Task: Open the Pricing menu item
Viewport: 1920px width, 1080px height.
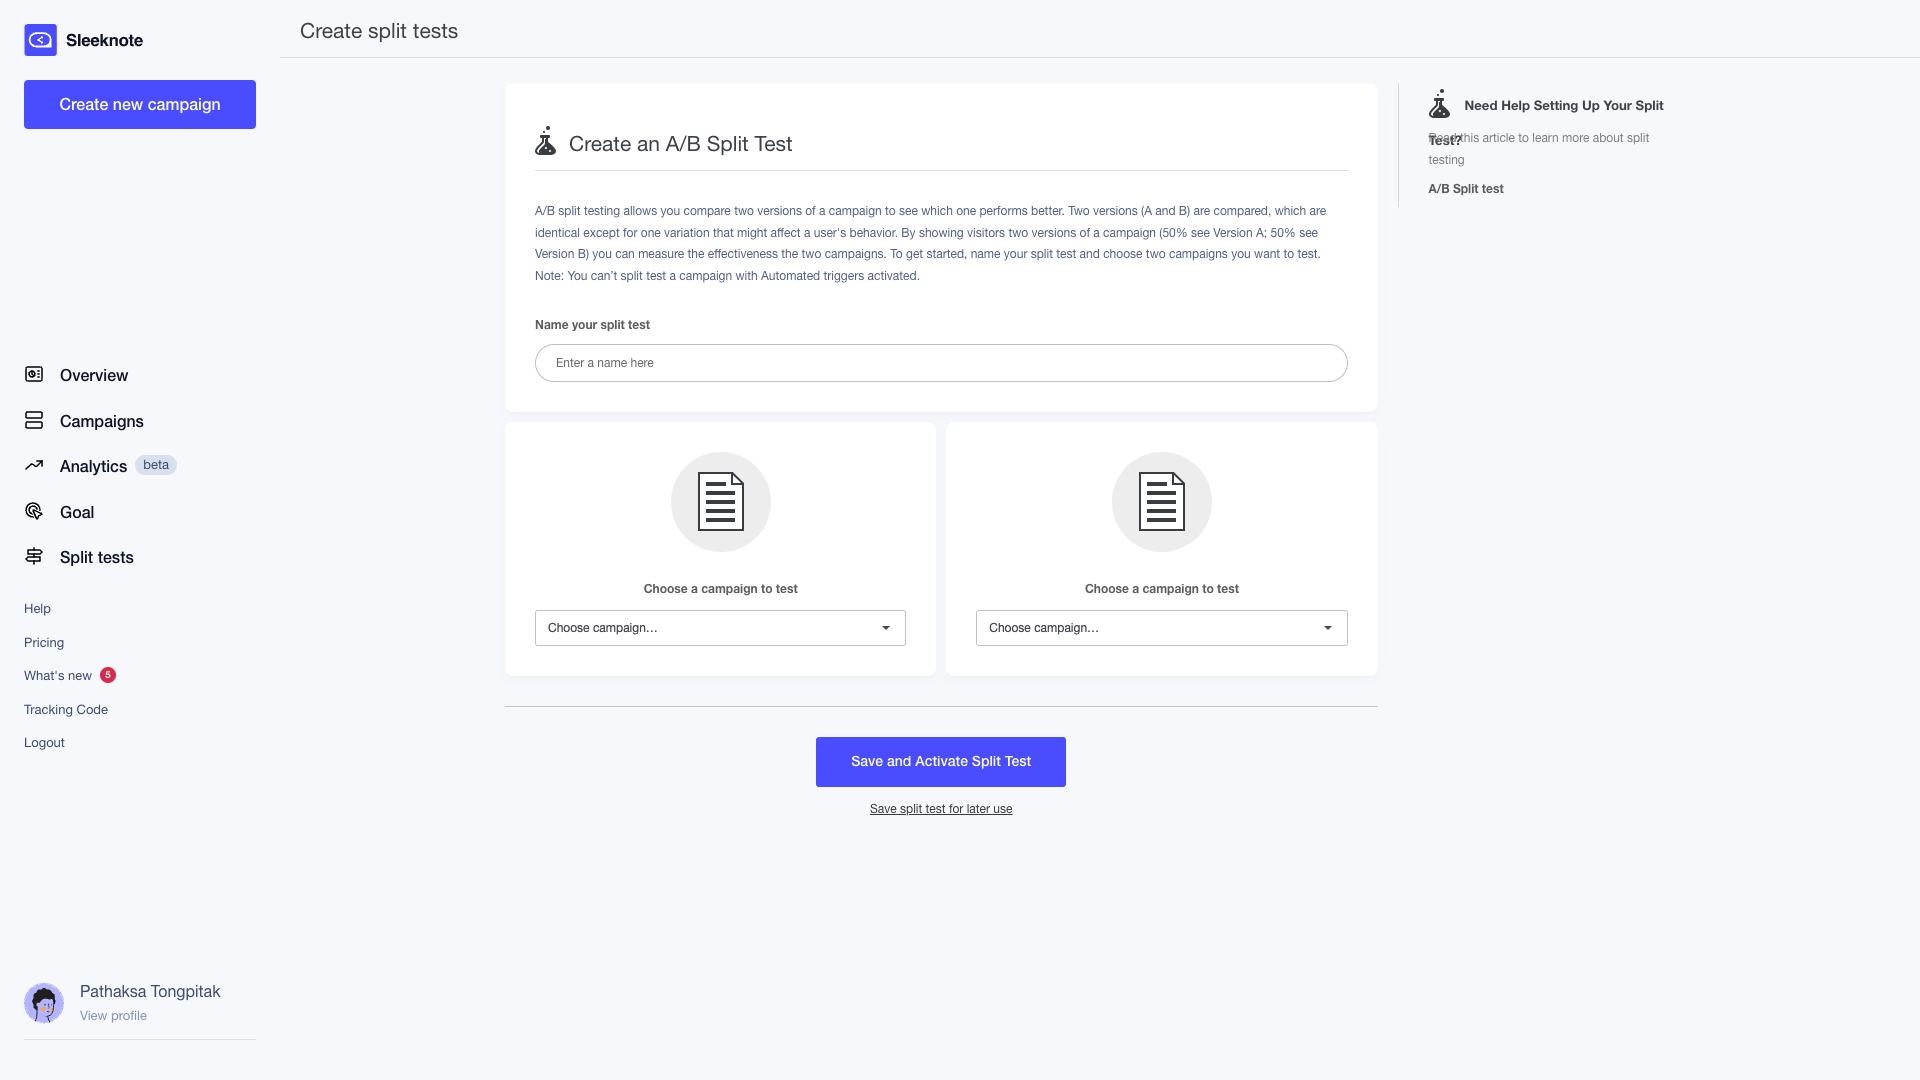Action: [44, 642]
